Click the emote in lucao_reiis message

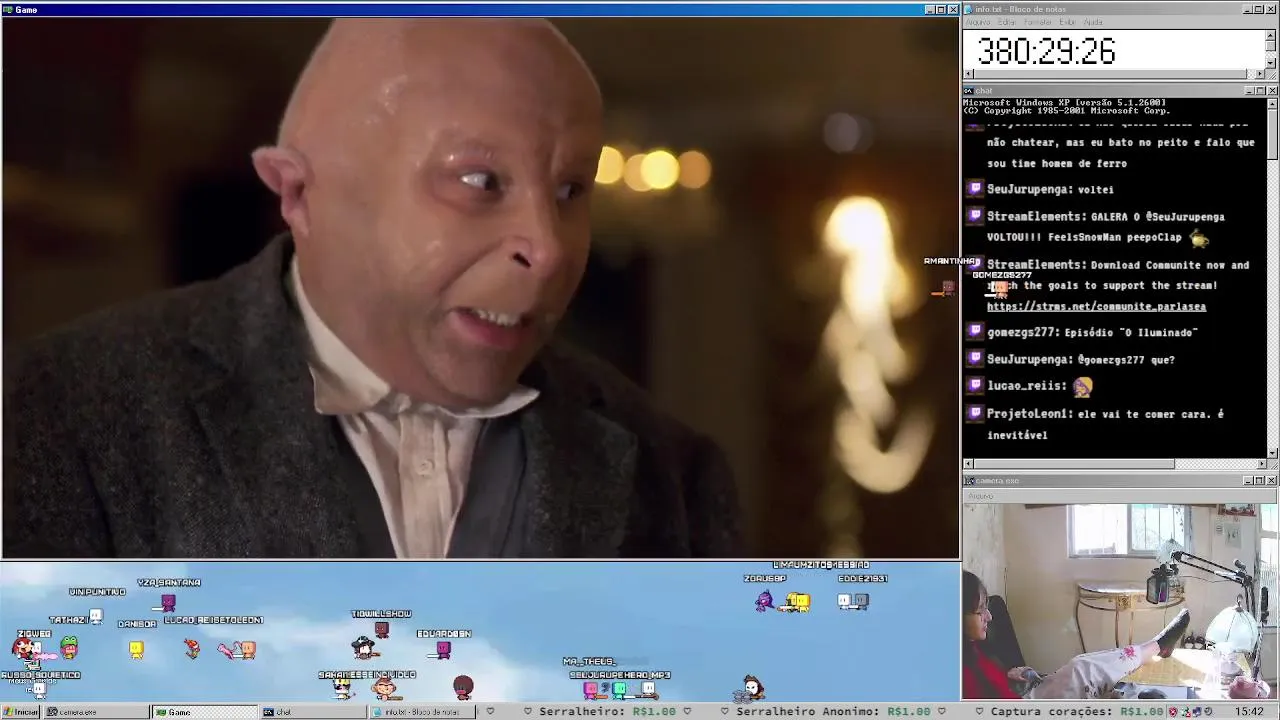click(x=1083, y=386)
